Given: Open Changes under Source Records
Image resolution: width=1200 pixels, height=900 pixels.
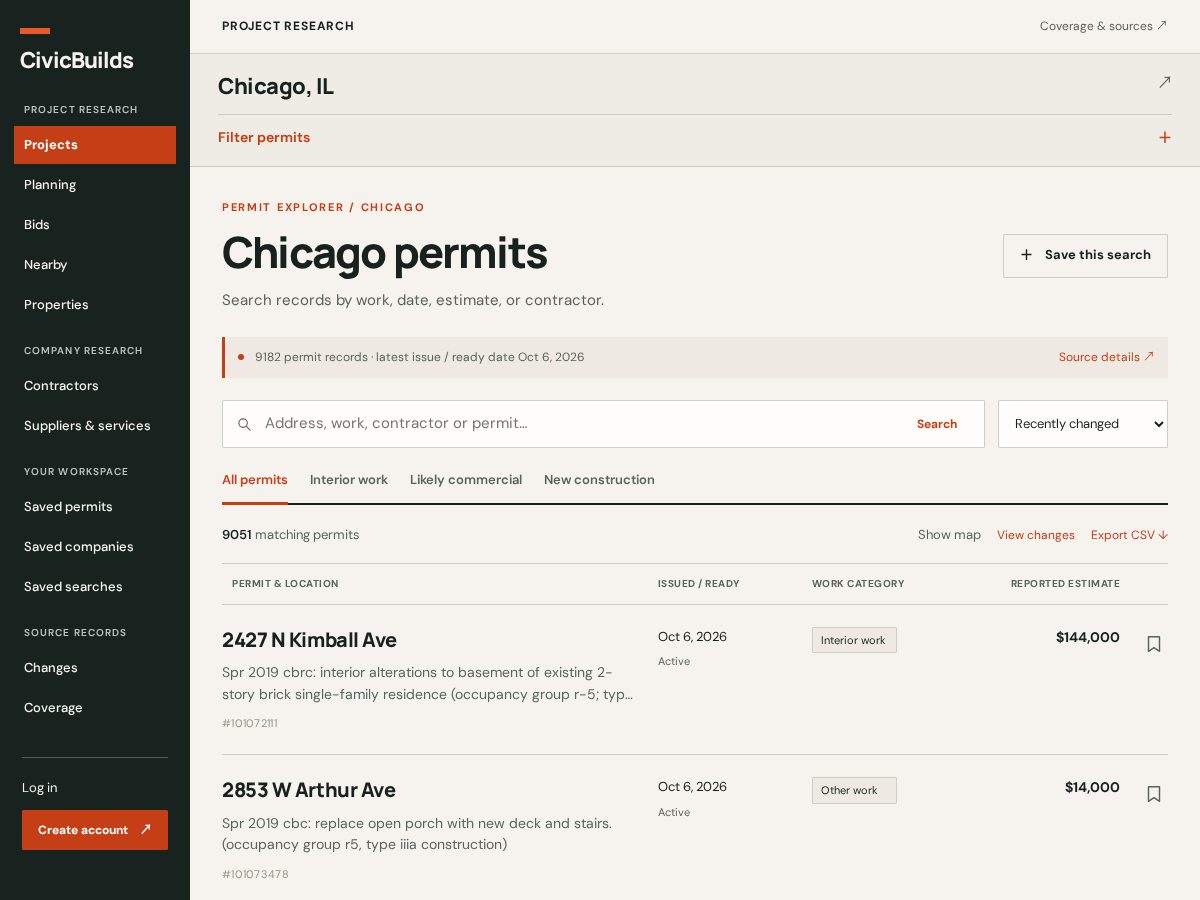Looking at the screenshot, I should (x=95, y=668).
